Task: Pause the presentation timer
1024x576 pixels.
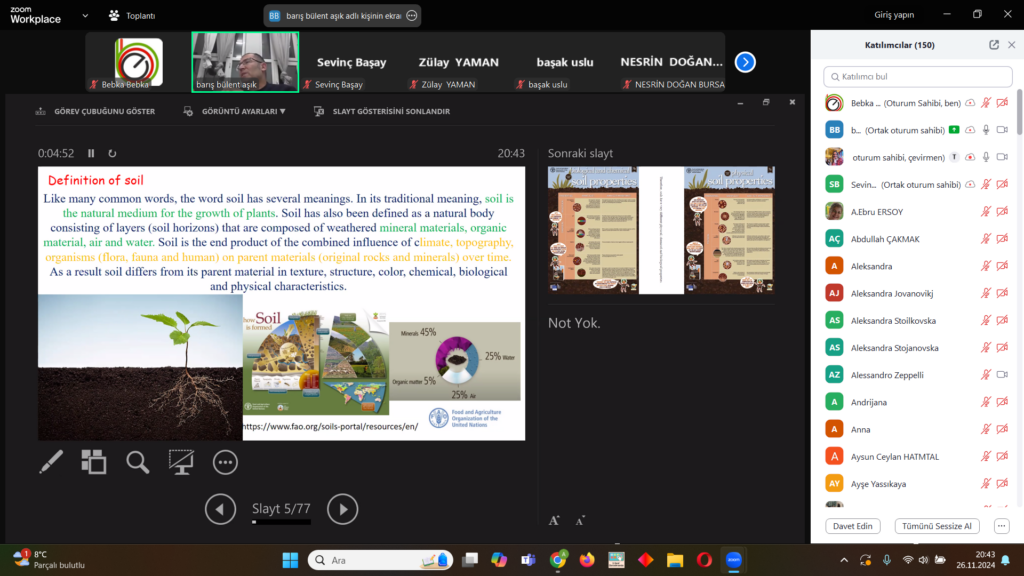Action: click(91, 153)
